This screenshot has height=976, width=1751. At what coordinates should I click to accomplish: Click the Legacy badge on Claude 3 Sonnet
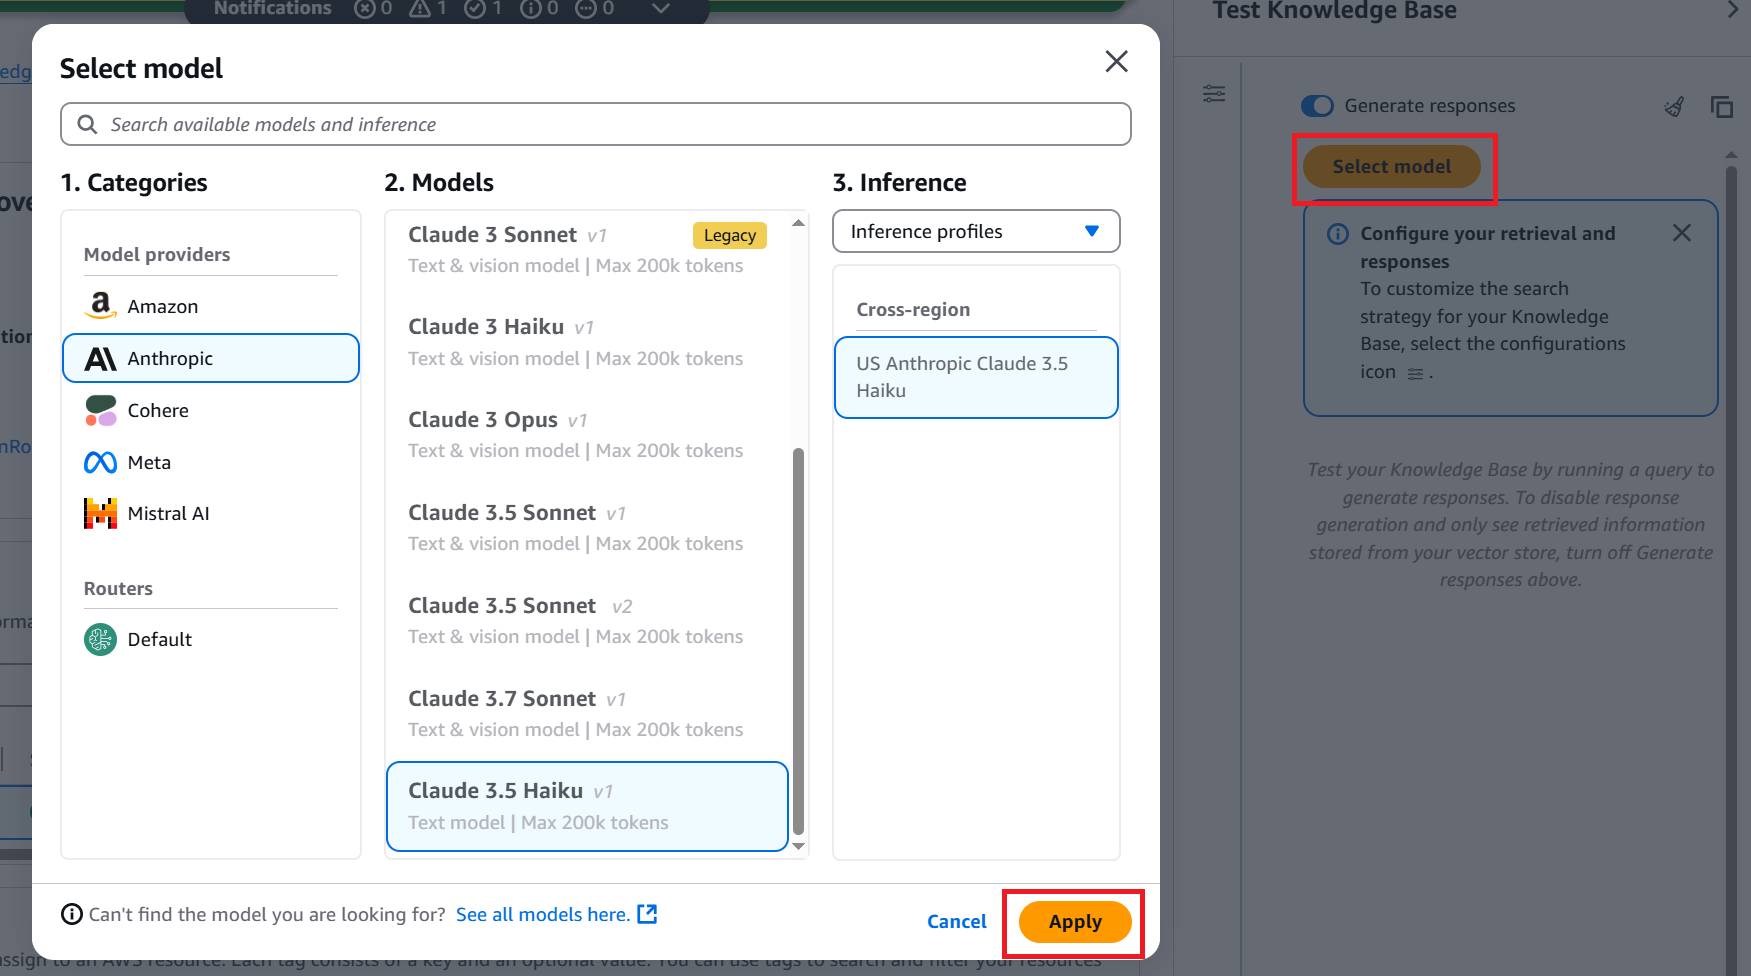[x=730, y=235]
